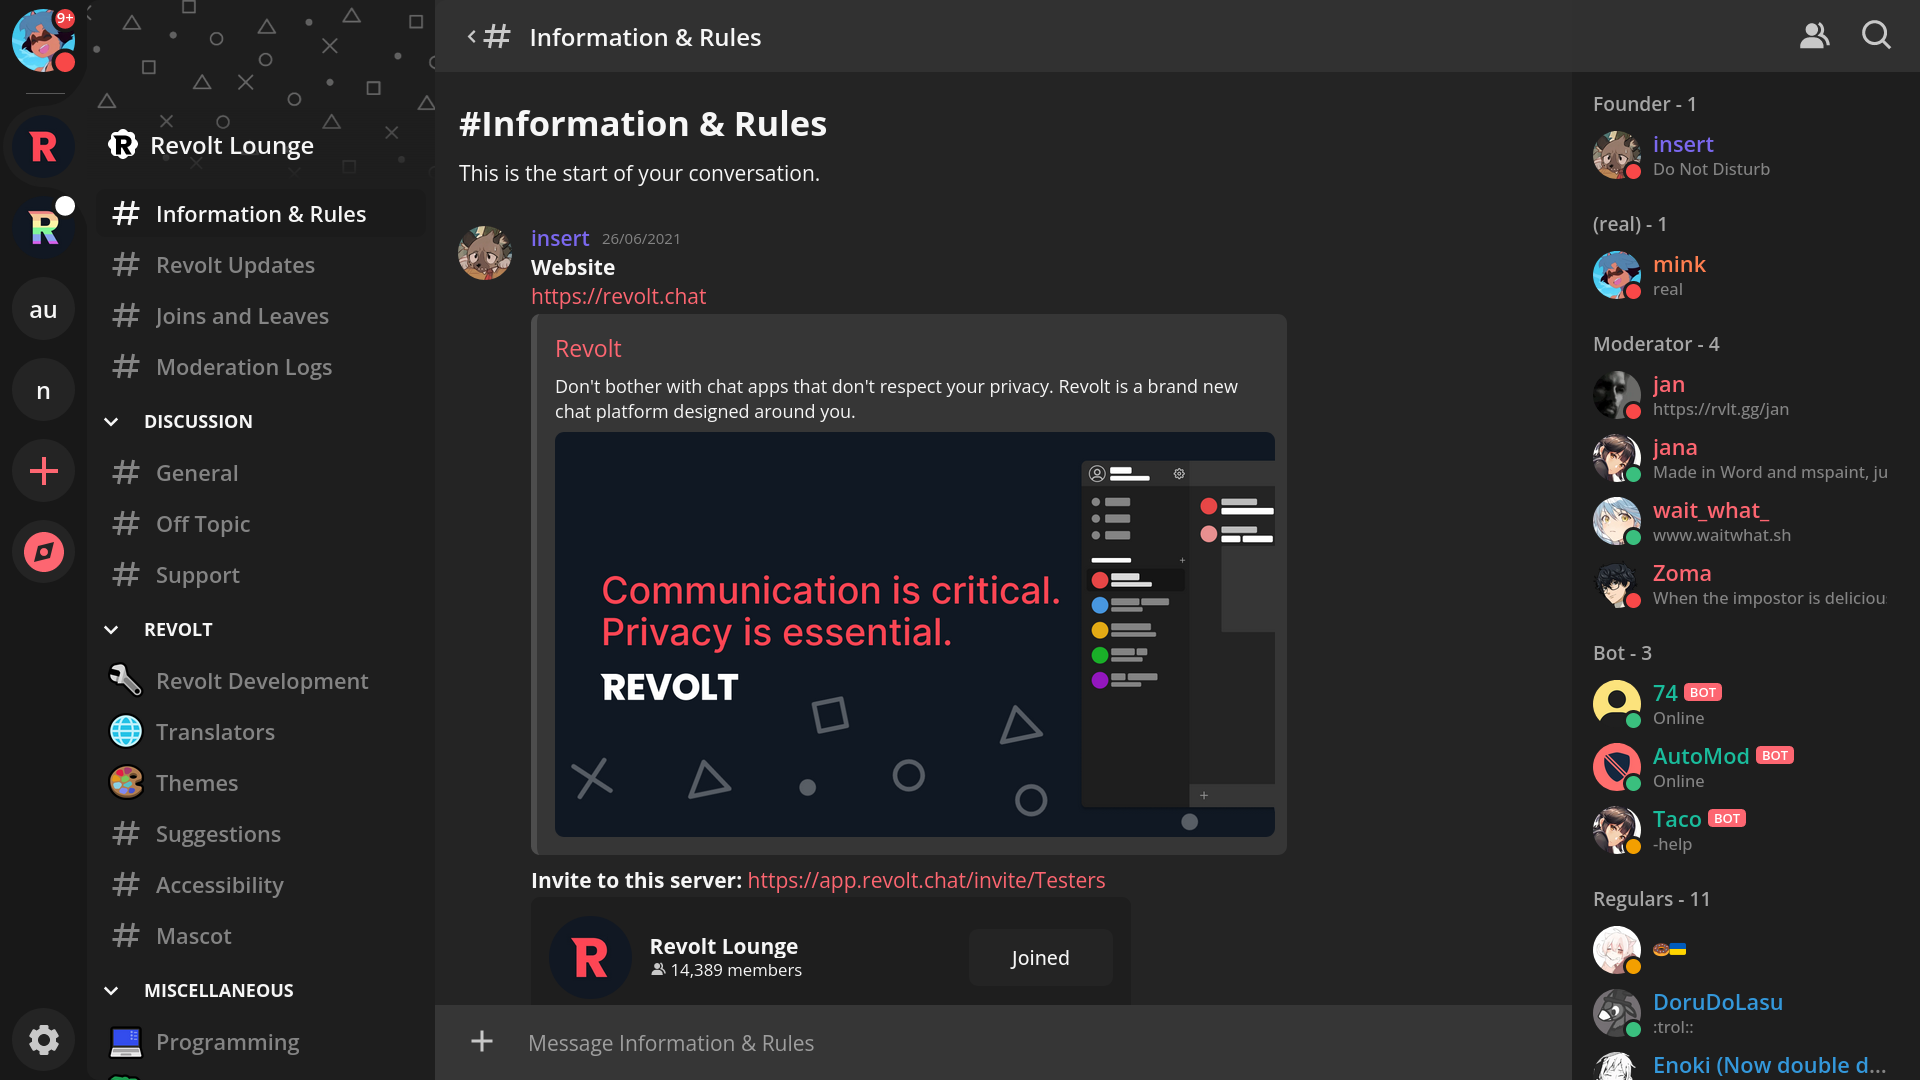Image resolution: width=1920 pixels, height=1080 pixels.
Task: Open the Information & Rules channel
Action: pyautogui.click(x=261, y=212)
